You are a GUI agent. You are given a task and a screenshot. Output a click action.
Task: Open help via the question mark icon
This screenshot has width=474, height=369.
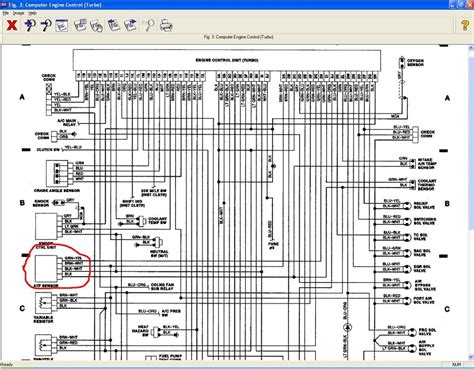(x=465, y=25)
